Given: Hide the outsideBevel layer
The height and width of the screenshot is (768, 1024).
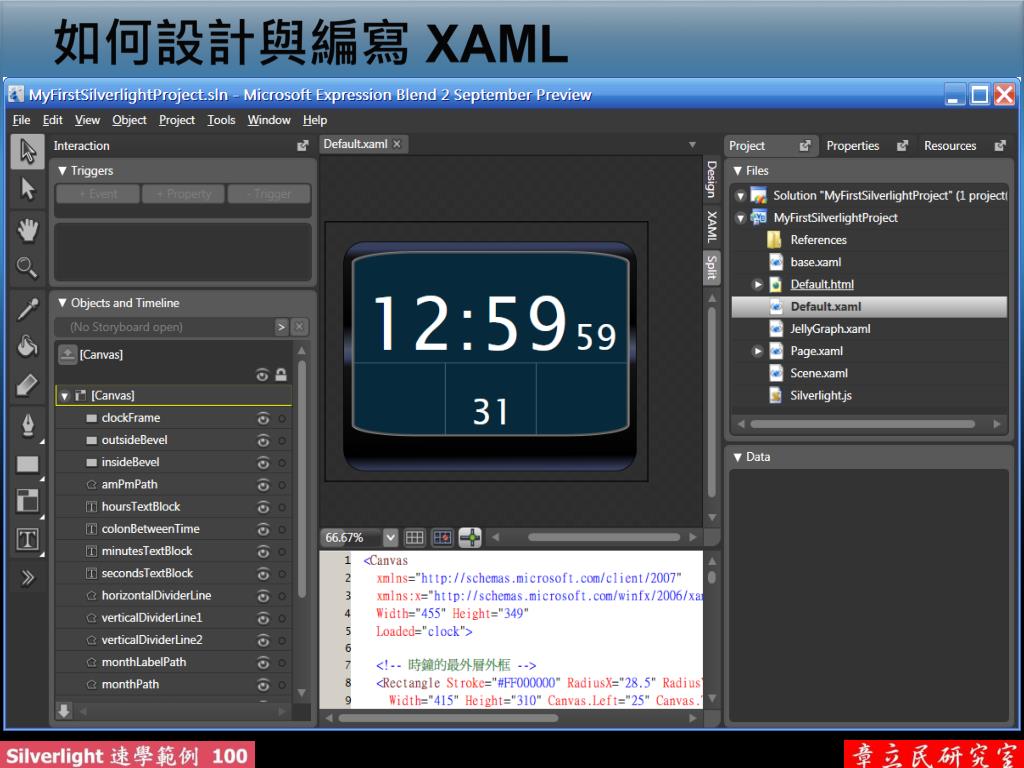Looking at the screenshot, I should [263, 441].
